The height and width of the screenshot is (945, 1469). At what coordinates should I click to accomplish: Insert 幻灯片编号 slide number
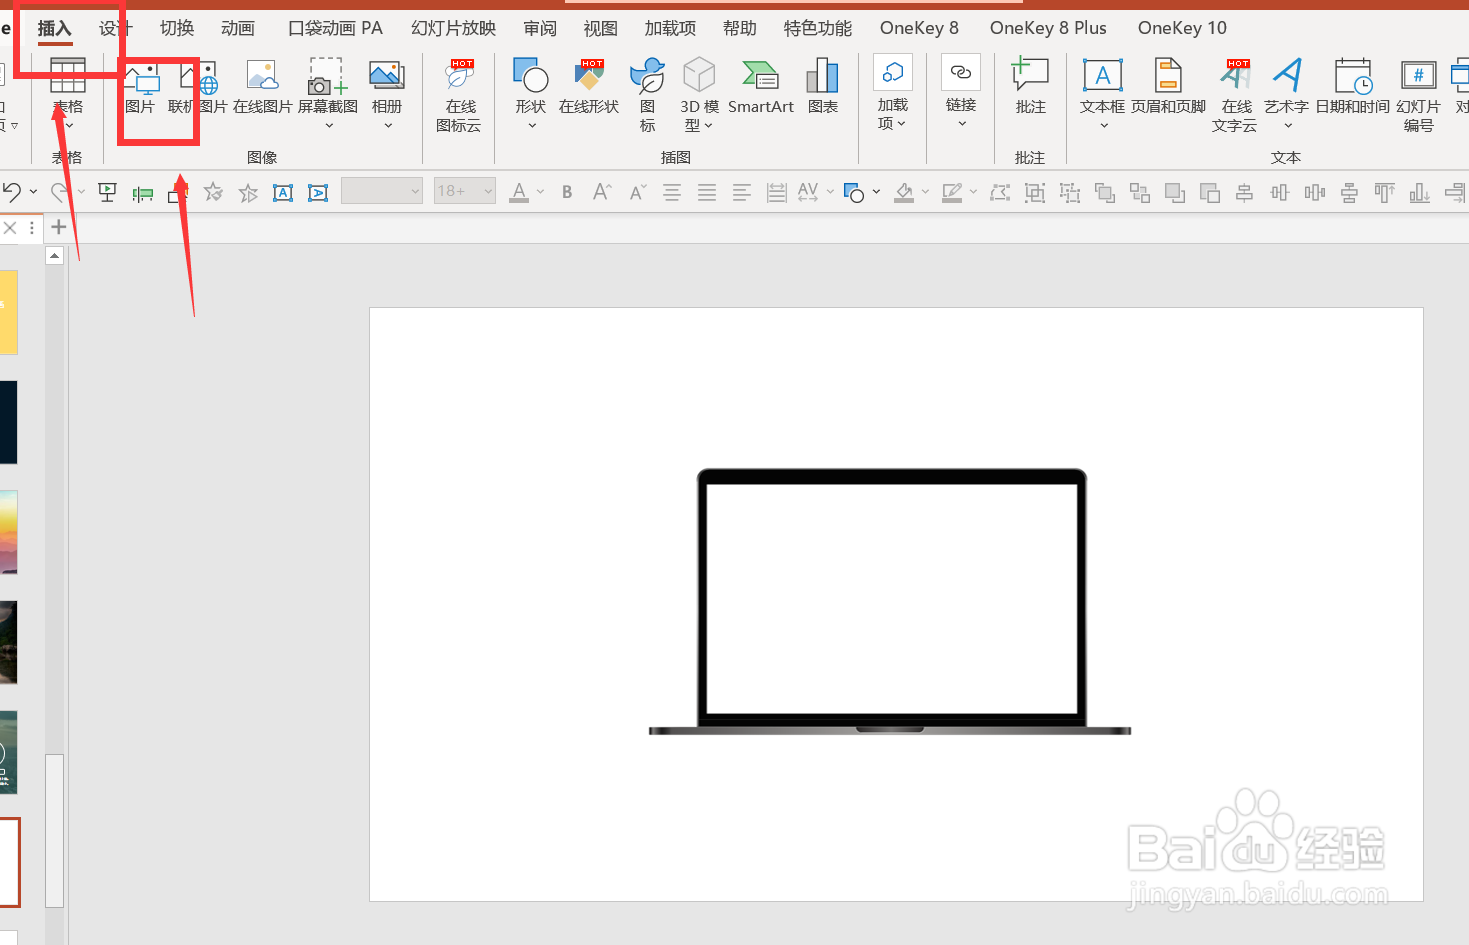click(1418, 96)
